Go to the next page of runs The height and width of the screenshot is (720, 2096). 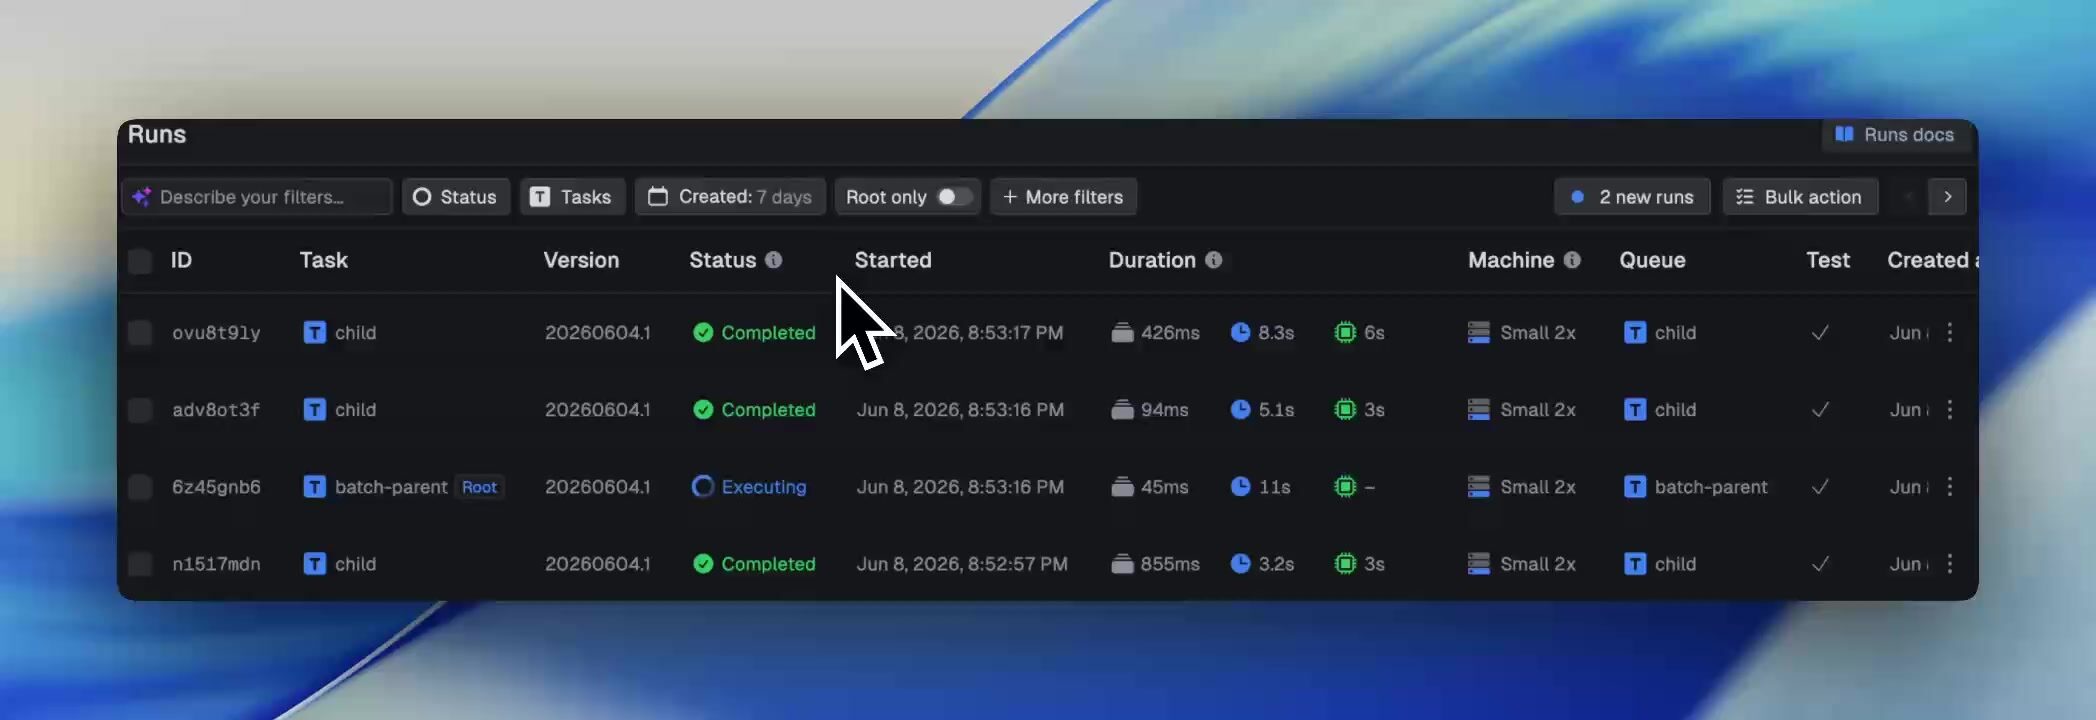click(1947, 197)
